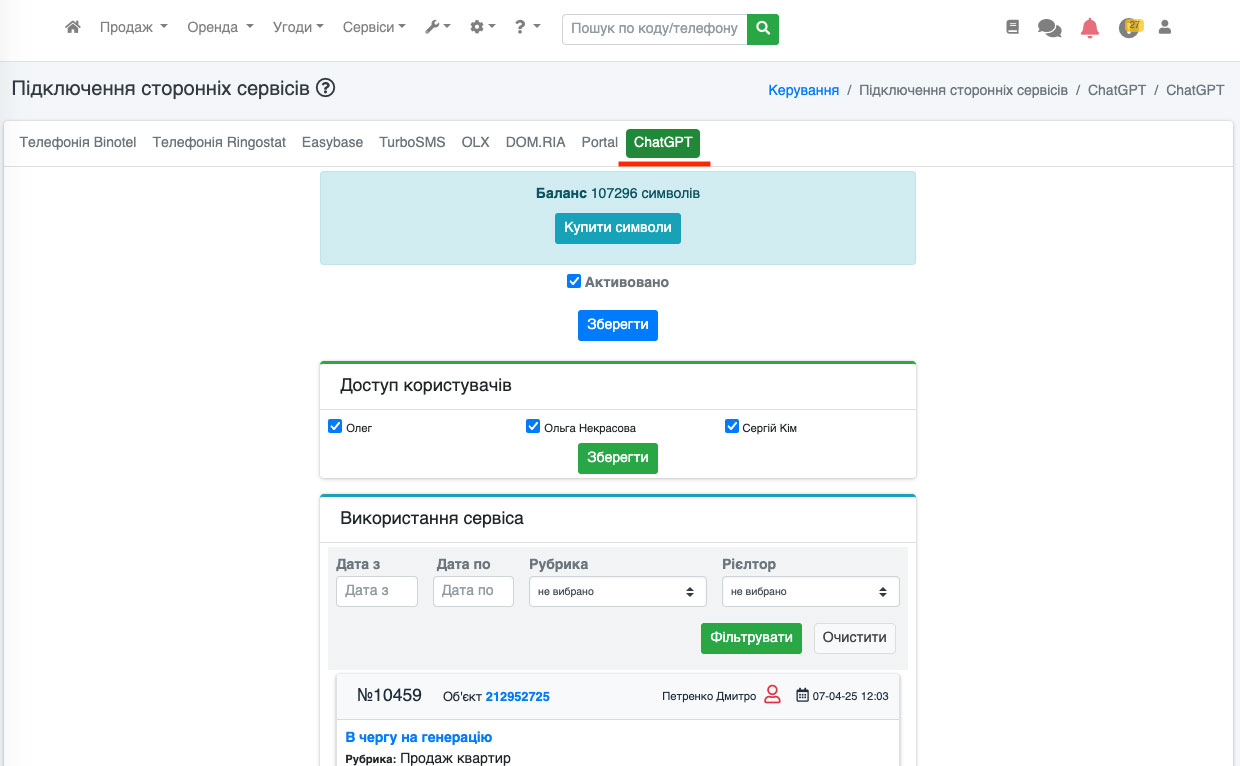Expand the Рубрика dropdown

tap(617, 592)
